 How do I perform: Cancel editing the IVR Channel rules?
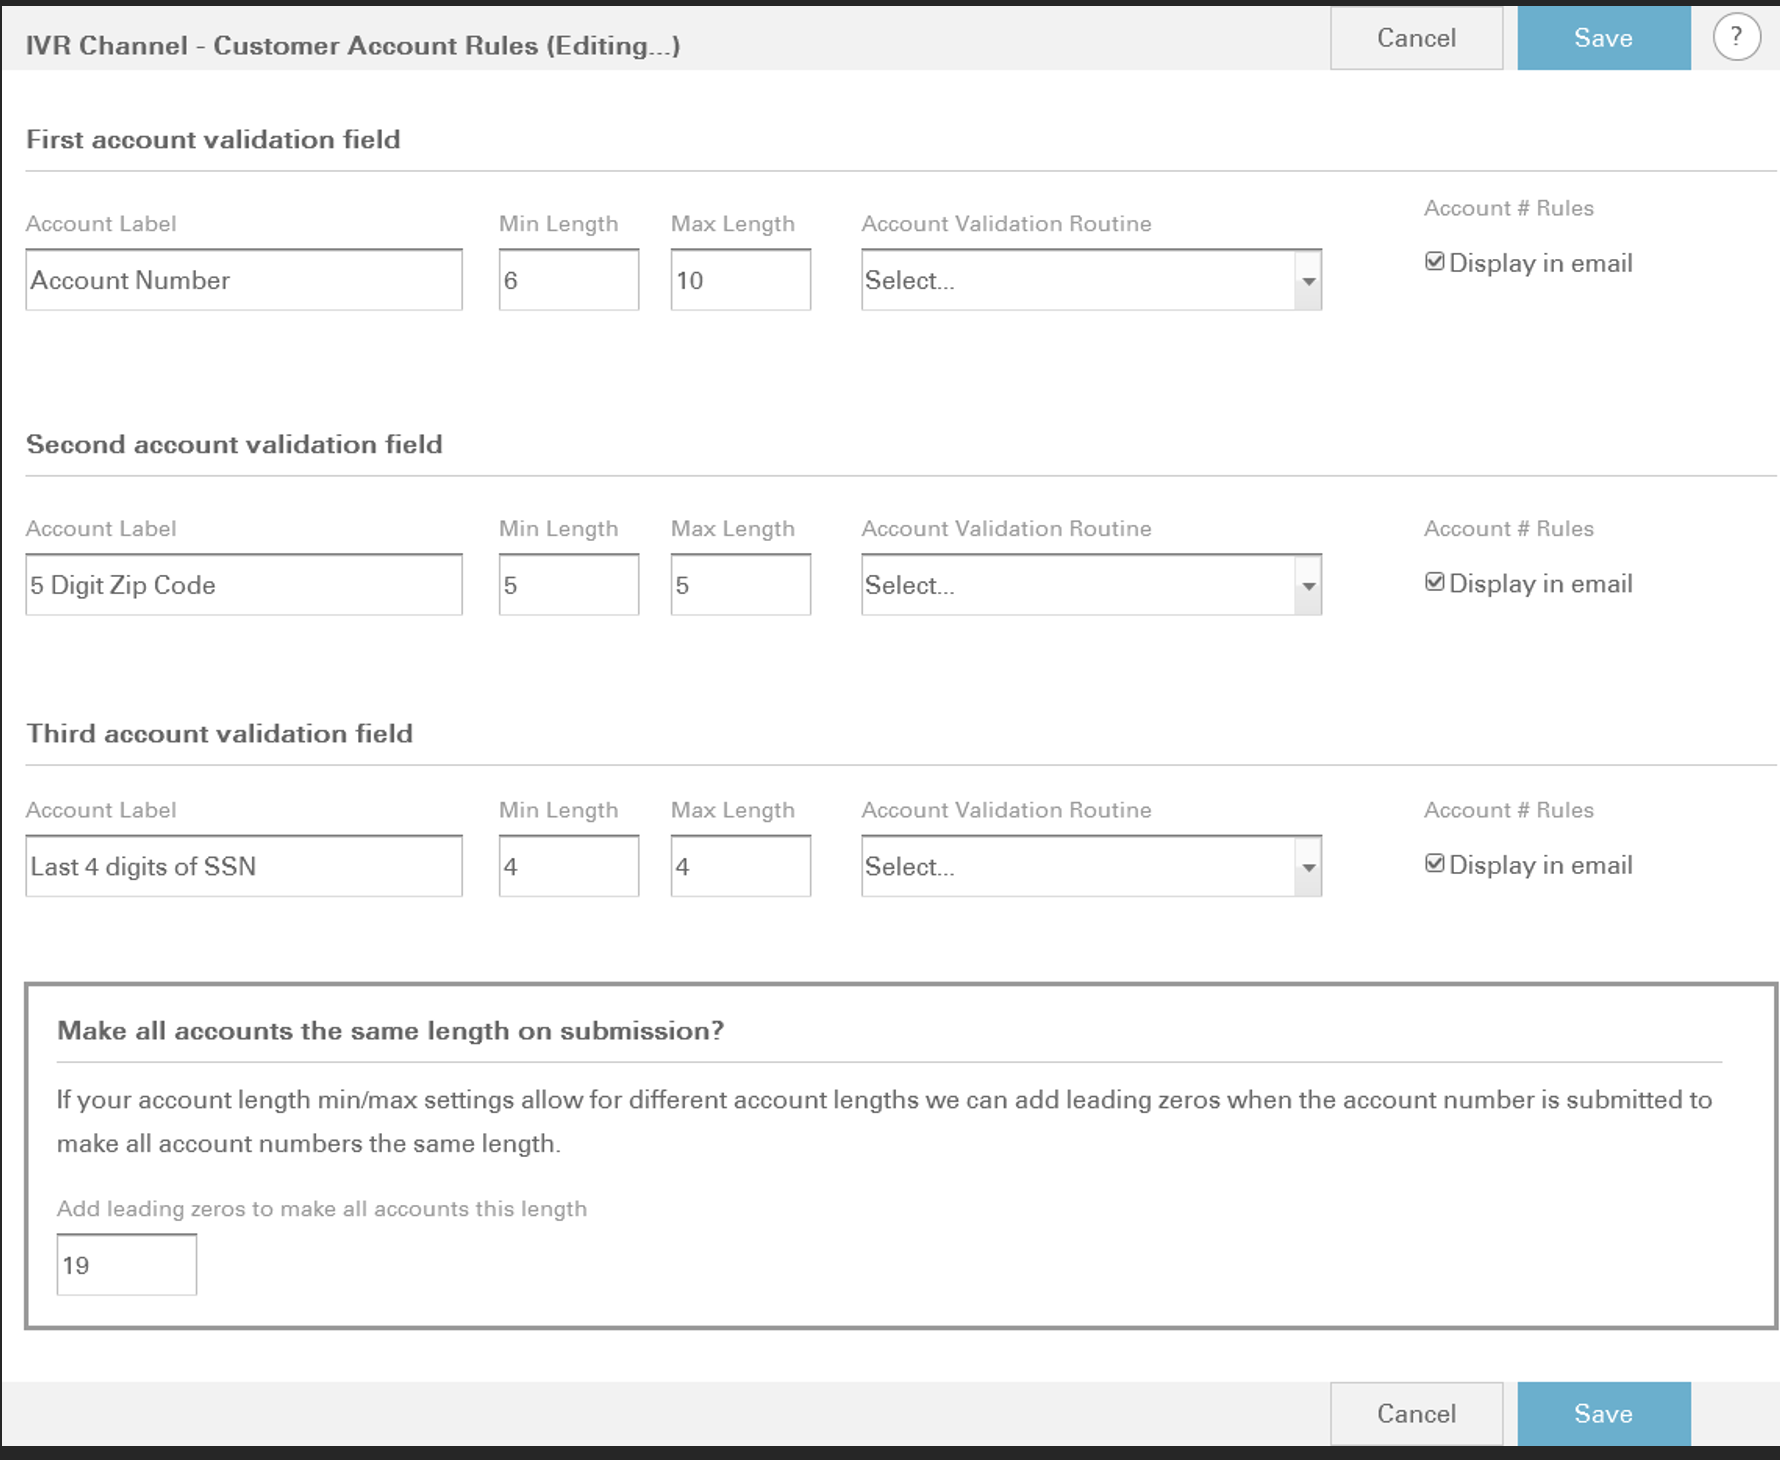(1416, 37)
